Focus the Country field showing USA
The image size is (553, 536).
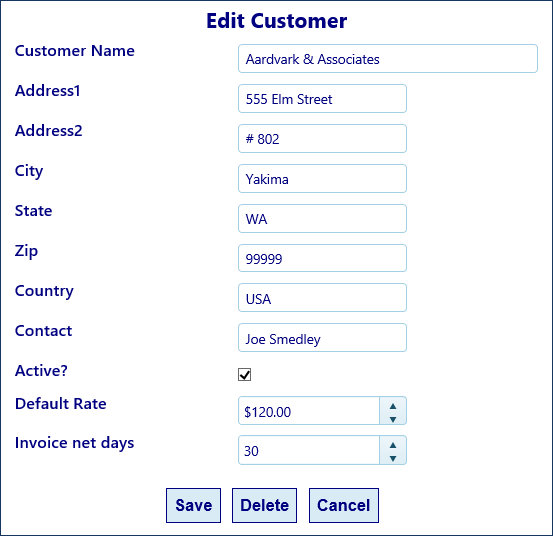[322, 298]
